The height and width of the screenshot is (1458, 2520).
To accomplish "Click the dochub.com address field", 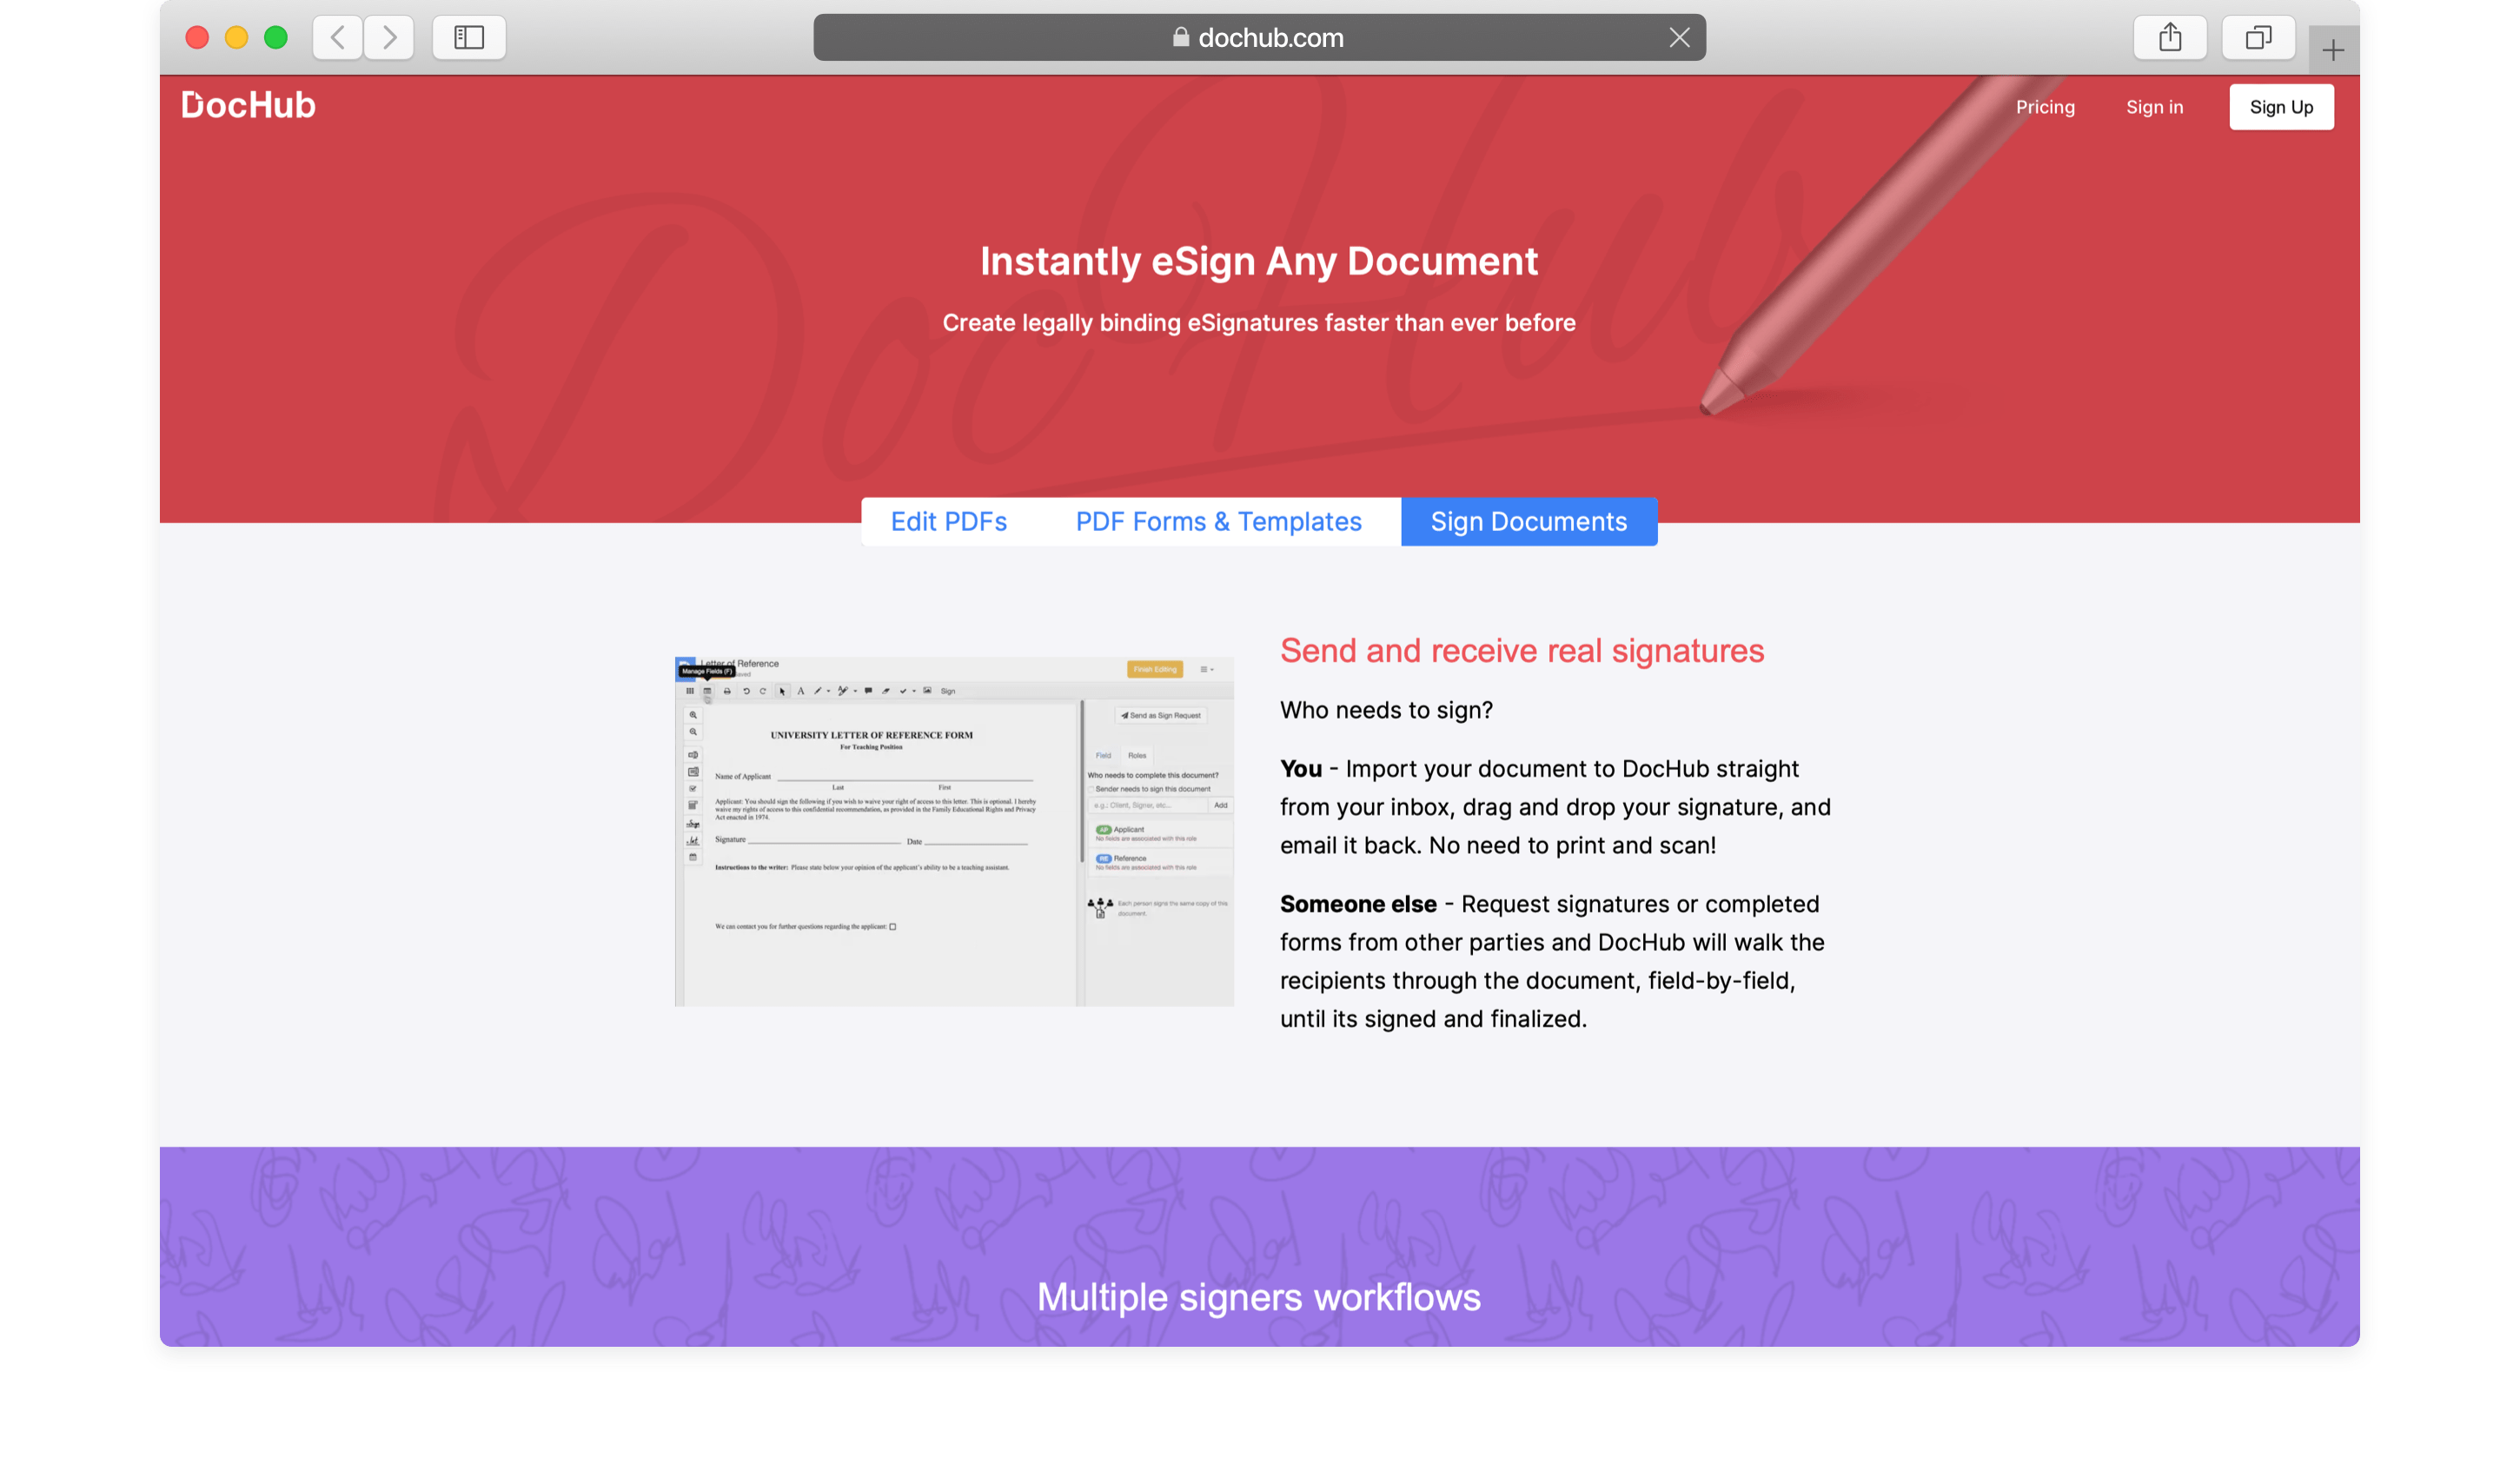I will click(x=1270, y=38).
